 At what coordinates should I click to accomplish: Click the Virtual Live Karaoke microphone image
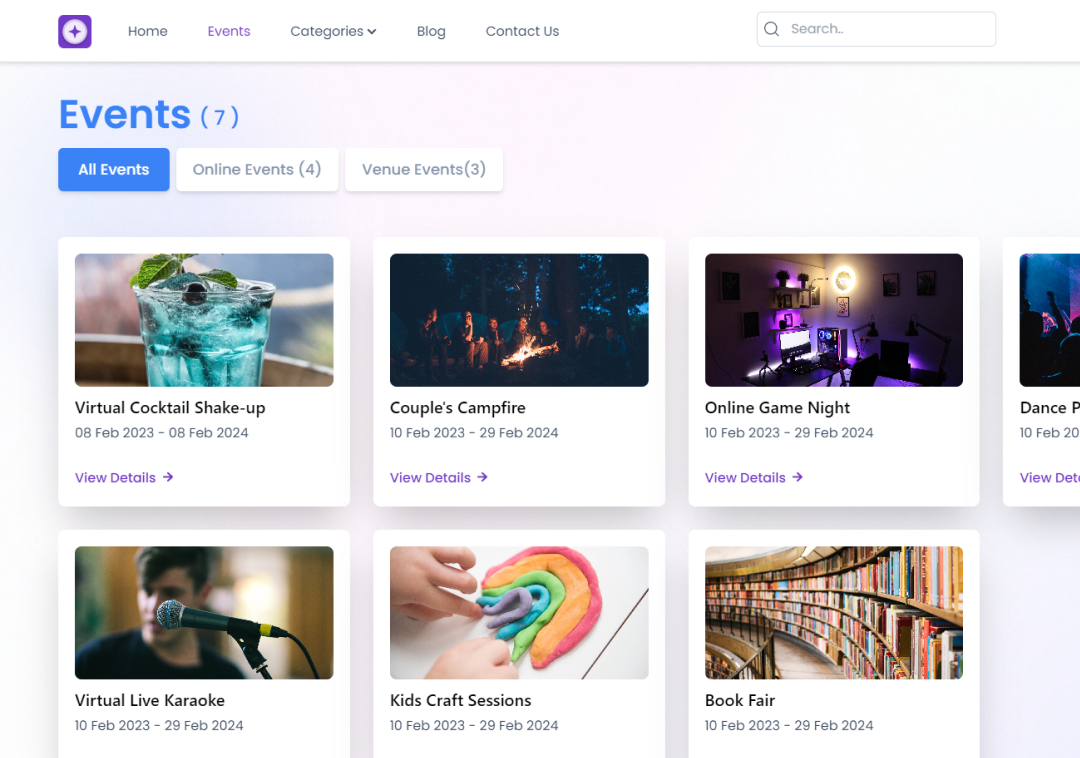click(204, 612)
